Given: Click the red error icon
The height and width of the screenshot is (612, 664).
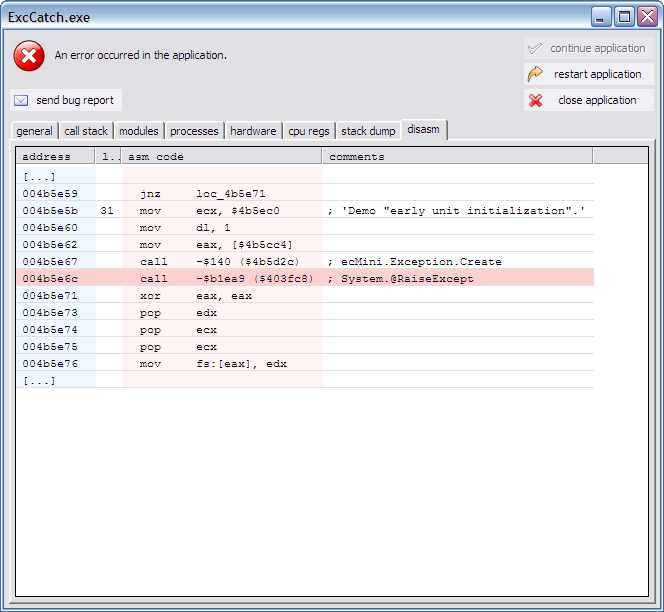Looking at the screenshot, I should point(29,56).
